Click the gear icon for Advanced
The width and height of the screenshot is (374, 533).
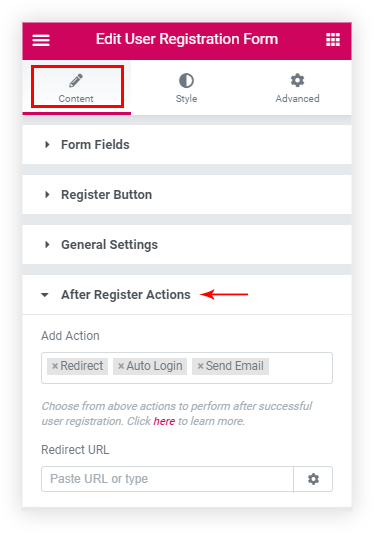(297, 81)
